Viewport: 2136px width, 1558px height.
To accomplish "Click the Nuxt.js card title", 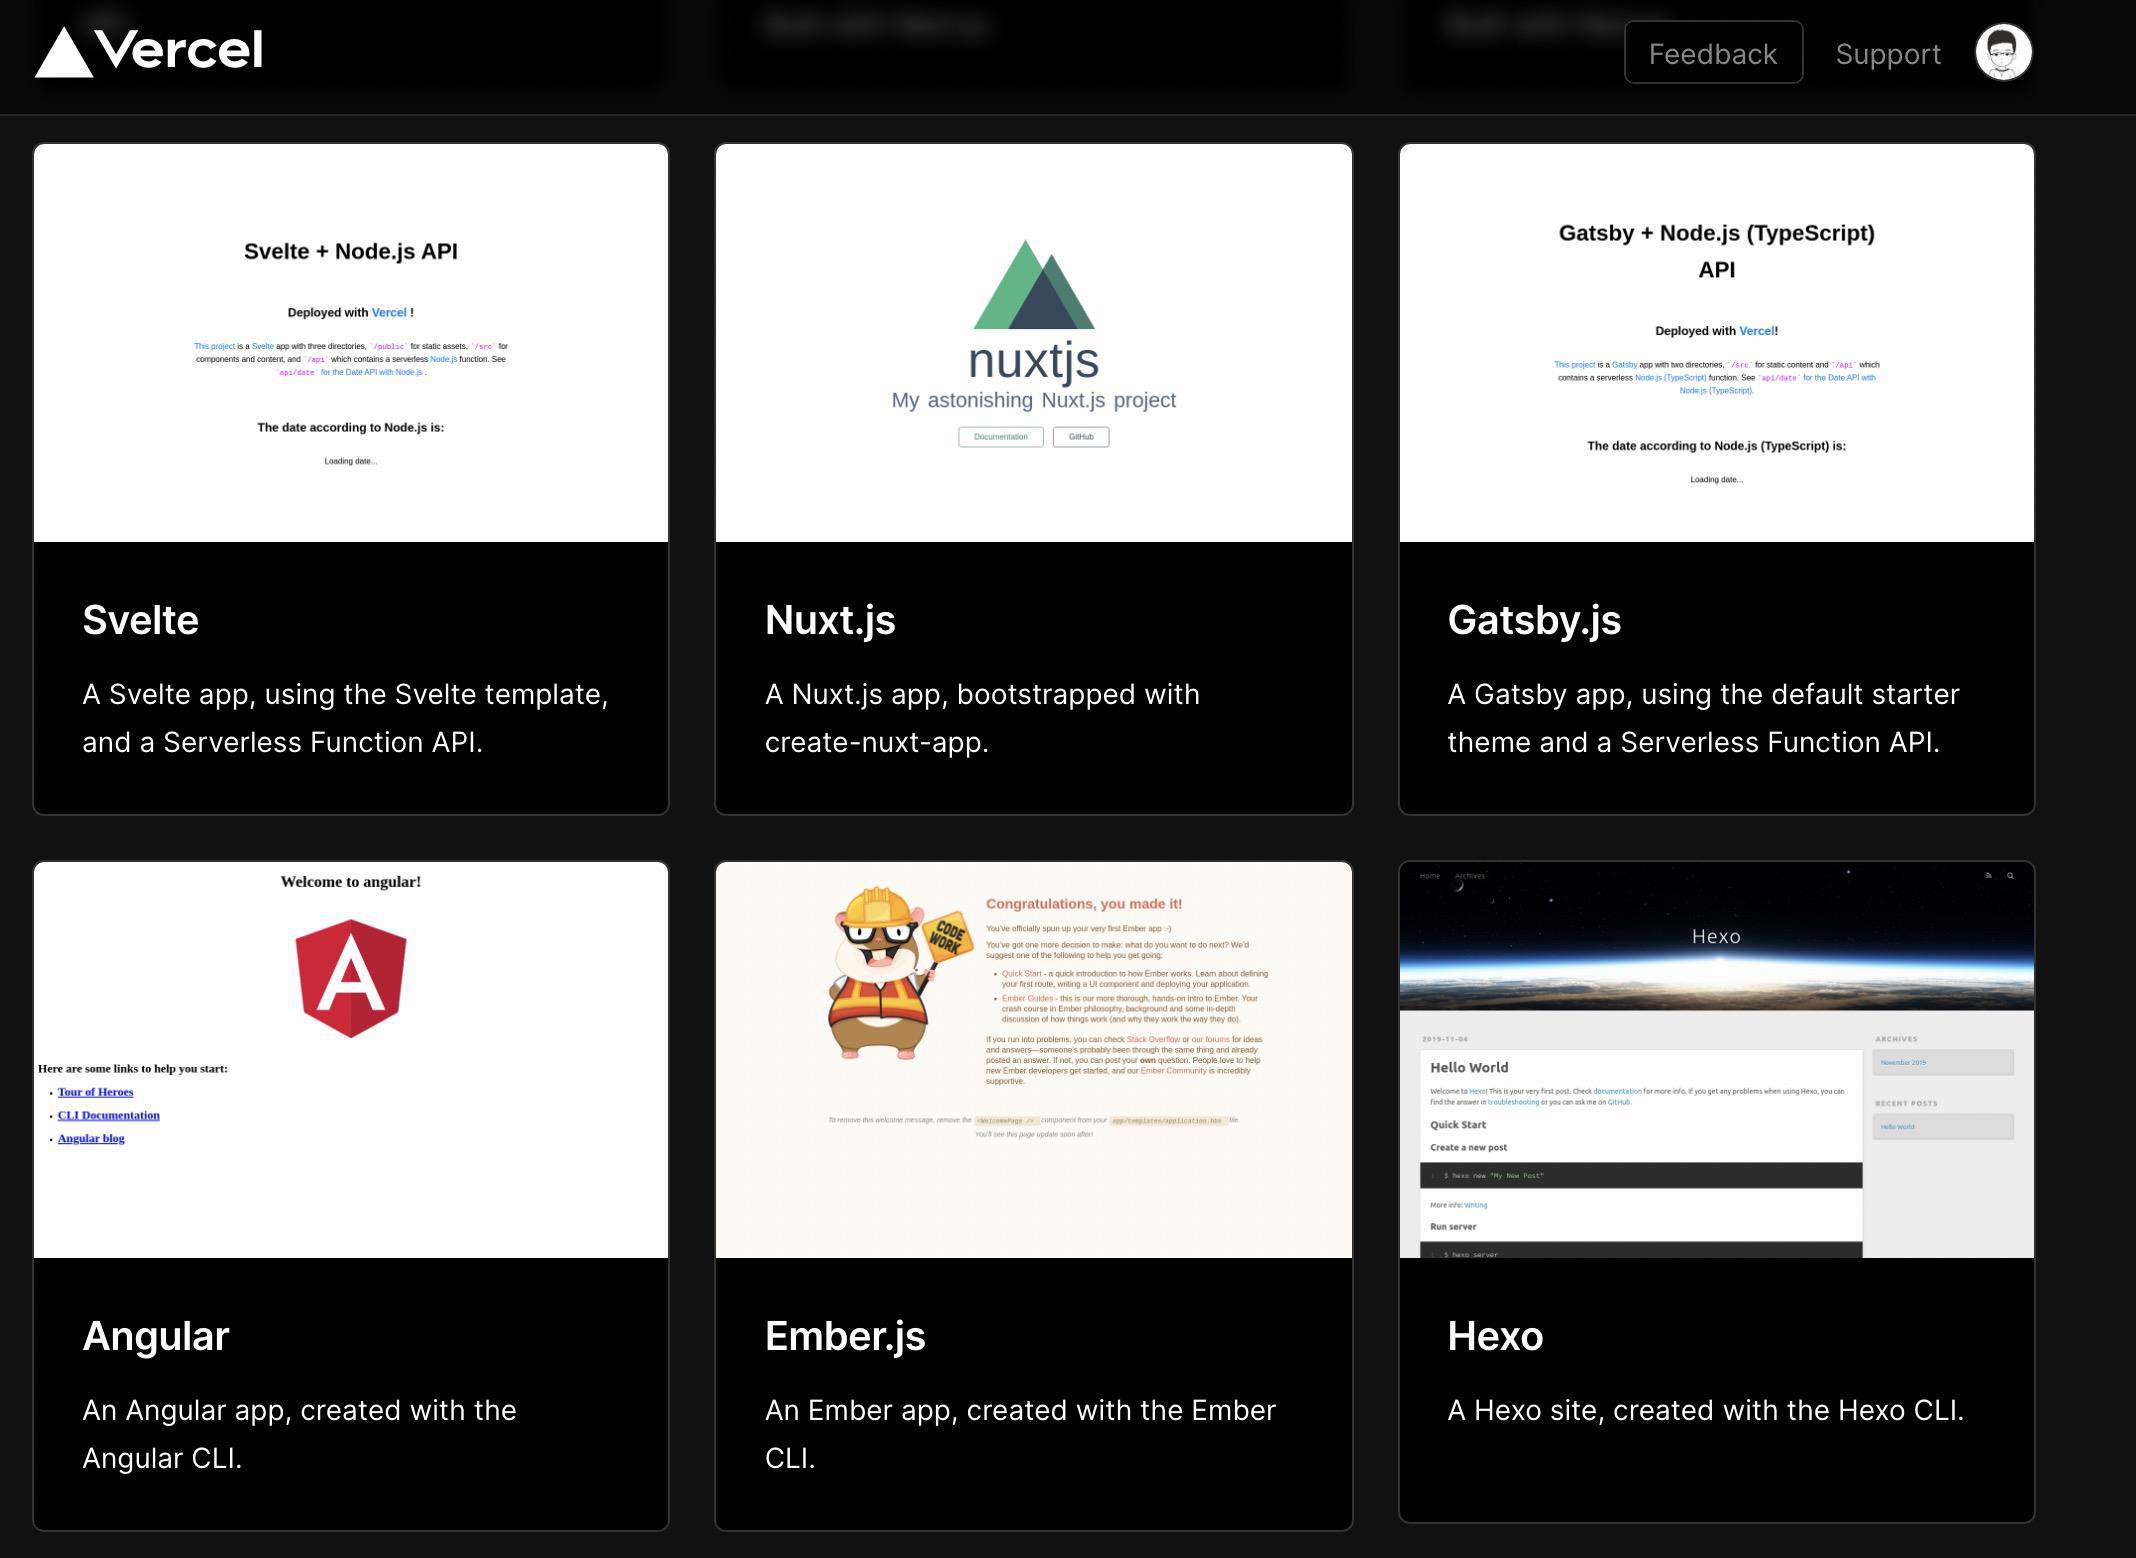I will pos(830,620).
